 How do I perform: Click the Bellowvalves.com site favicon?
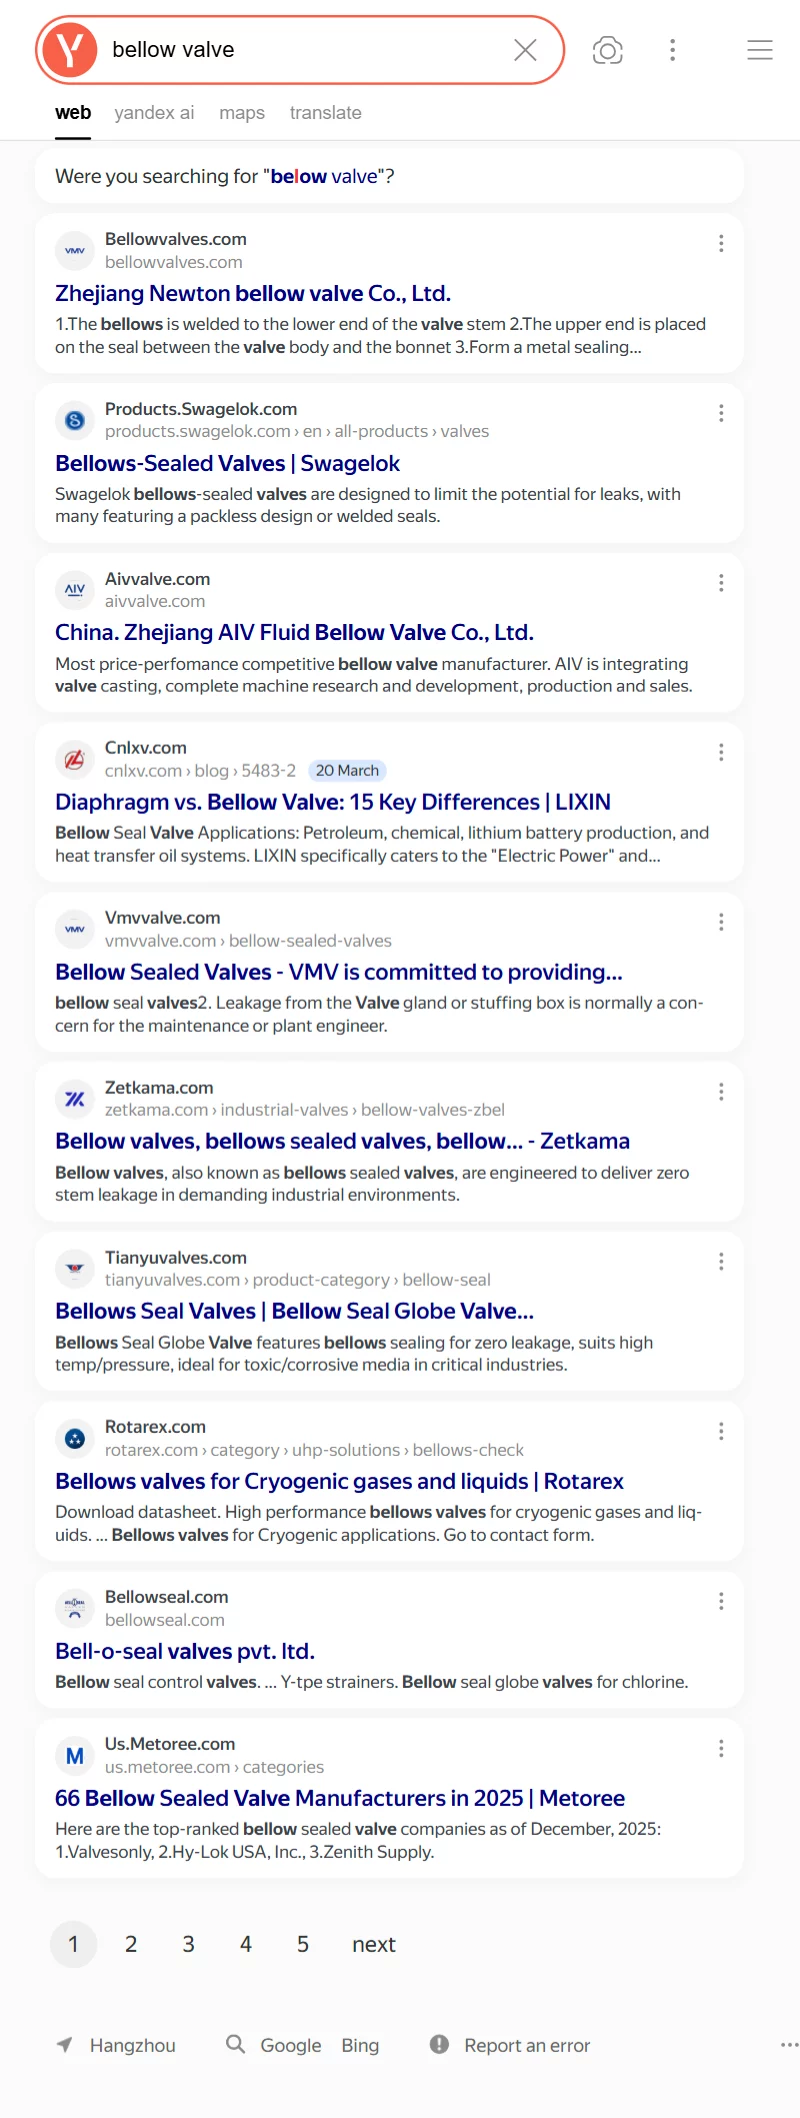click(74, 250)
